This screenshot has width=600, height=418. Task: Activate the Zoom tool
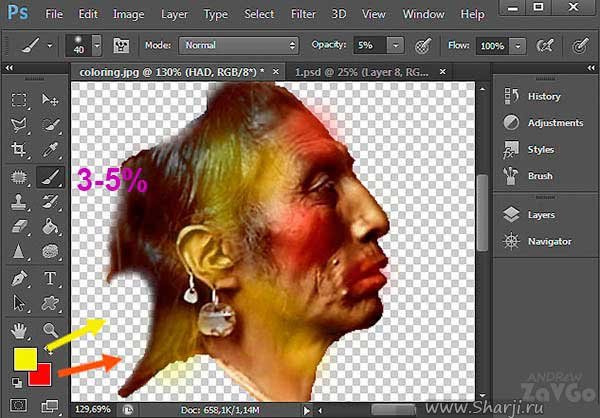pos(49,329)
